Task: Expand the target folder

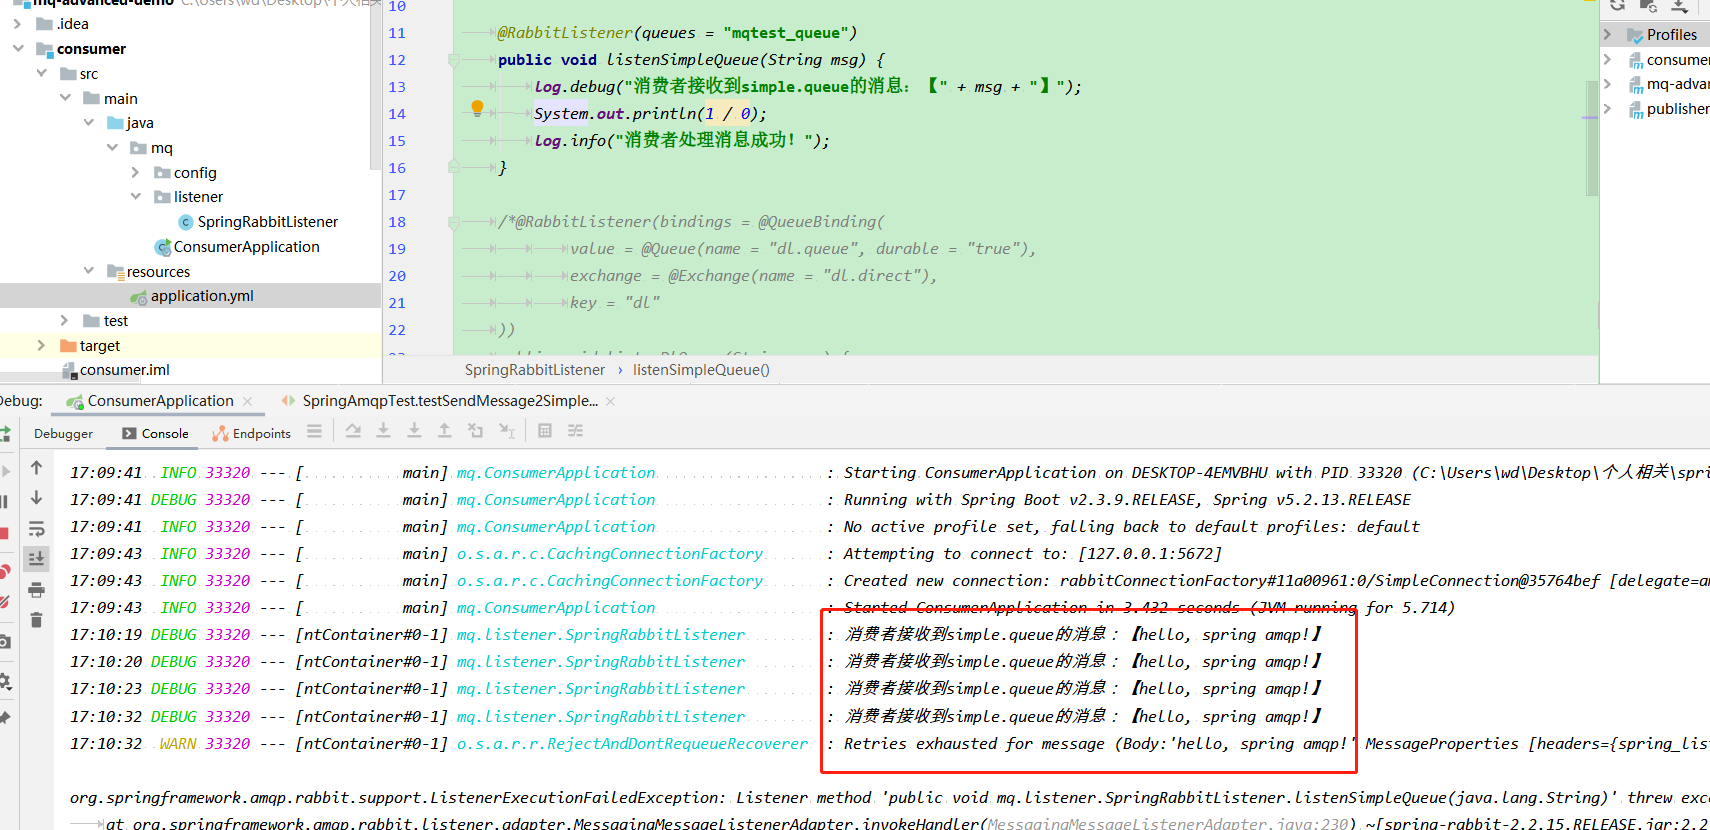Action: 41,345
